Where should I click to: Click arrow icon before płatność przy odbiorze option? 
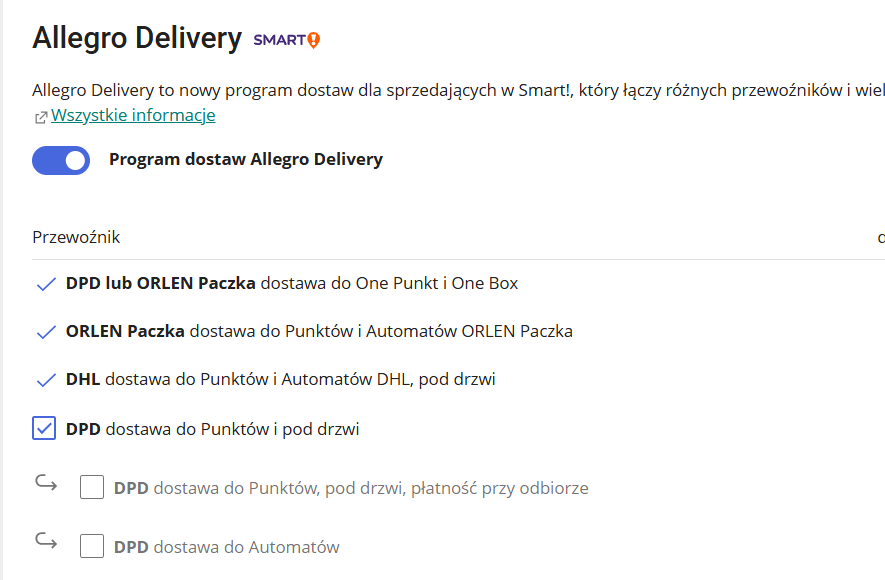[x=45, y=484]
